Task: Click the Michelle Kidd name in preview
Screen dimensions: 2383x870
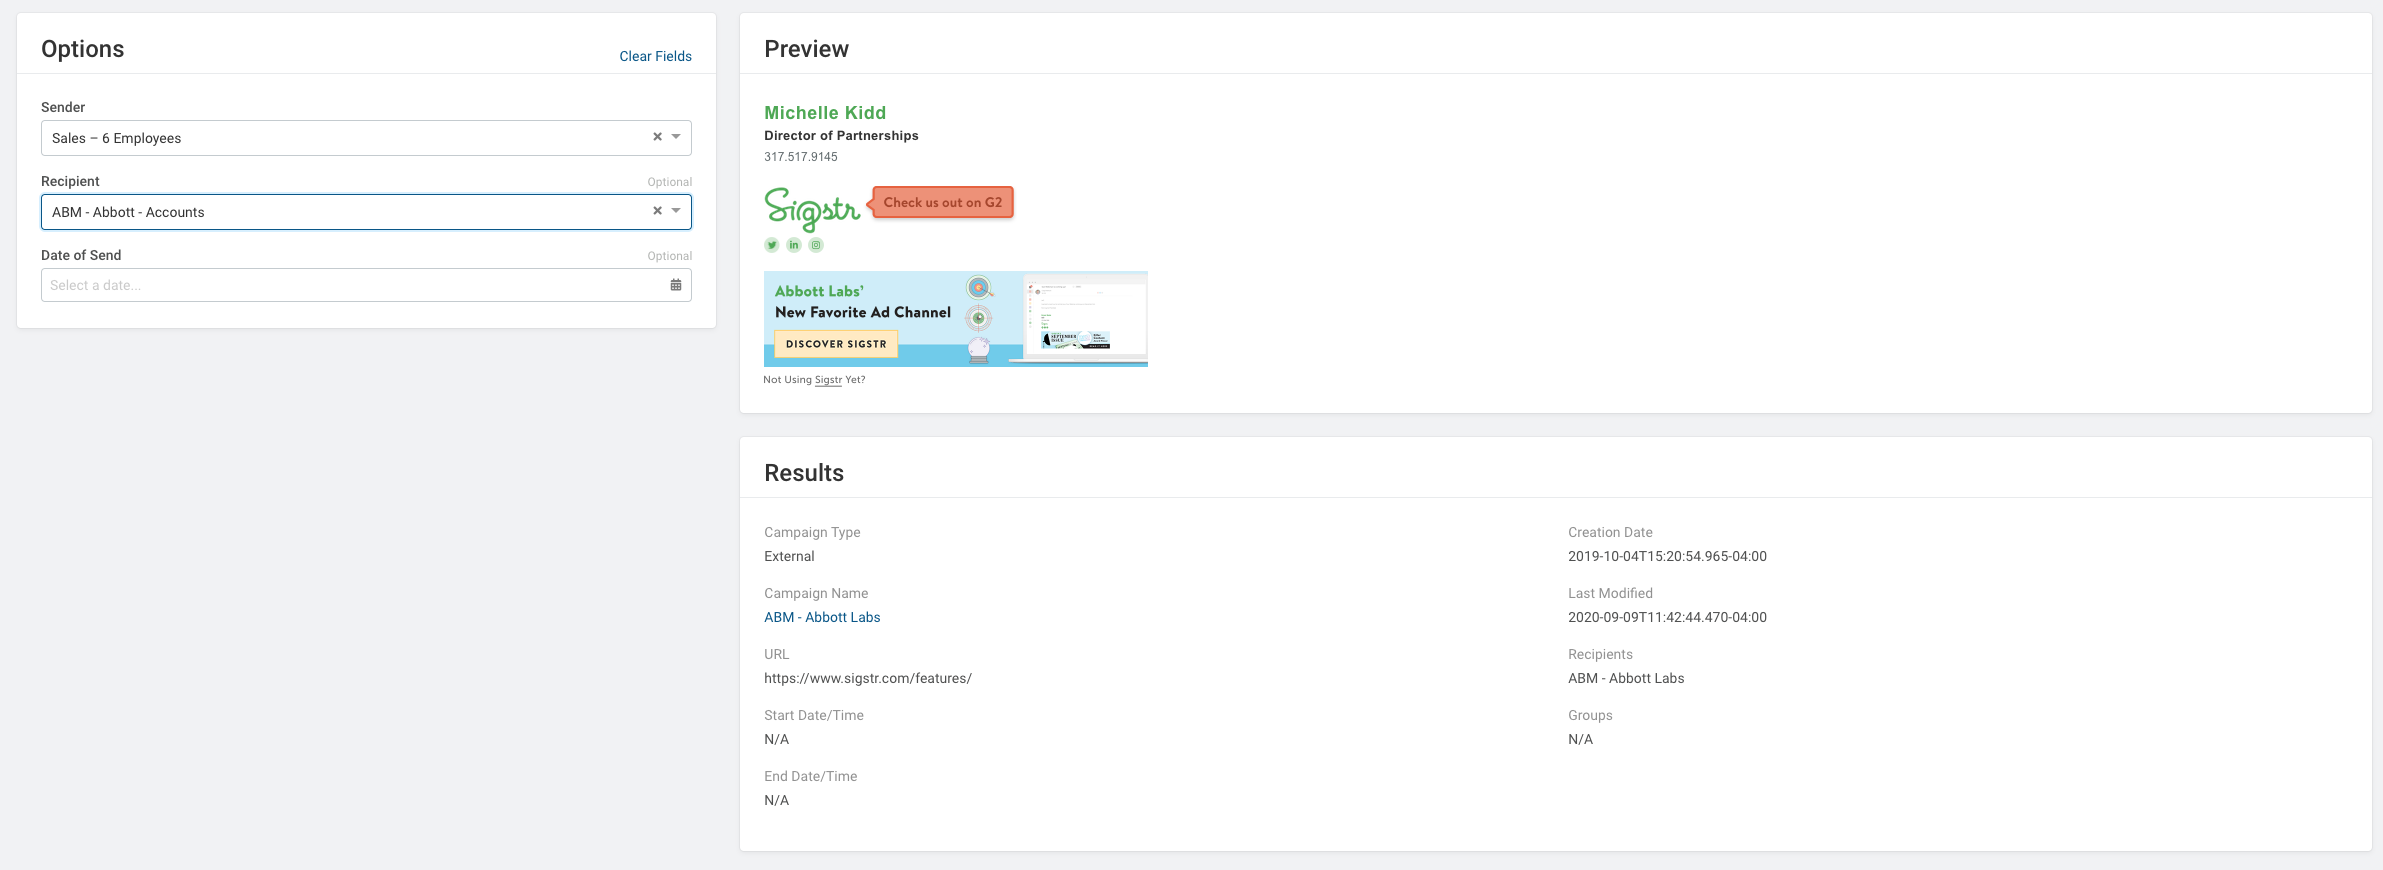Action: point(825,113)
